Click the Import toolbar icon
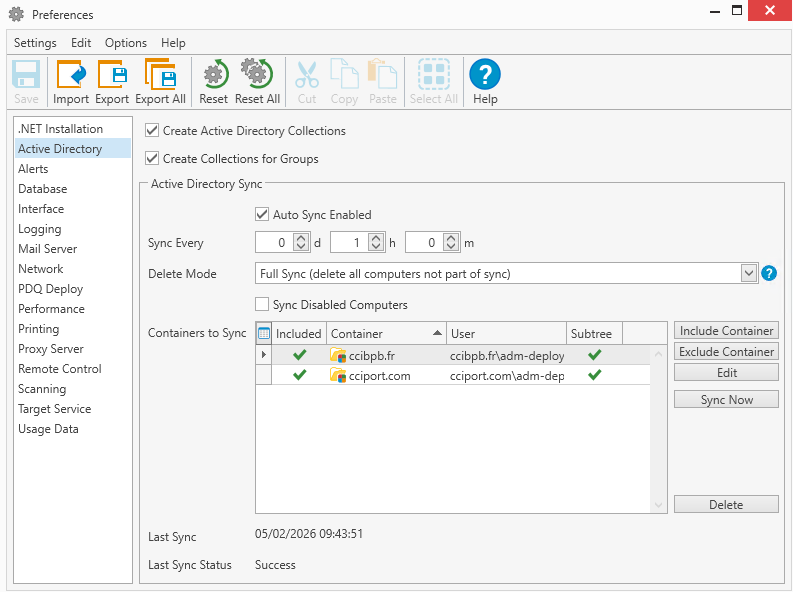Screen dimensions: 793x592 point(71,74)
